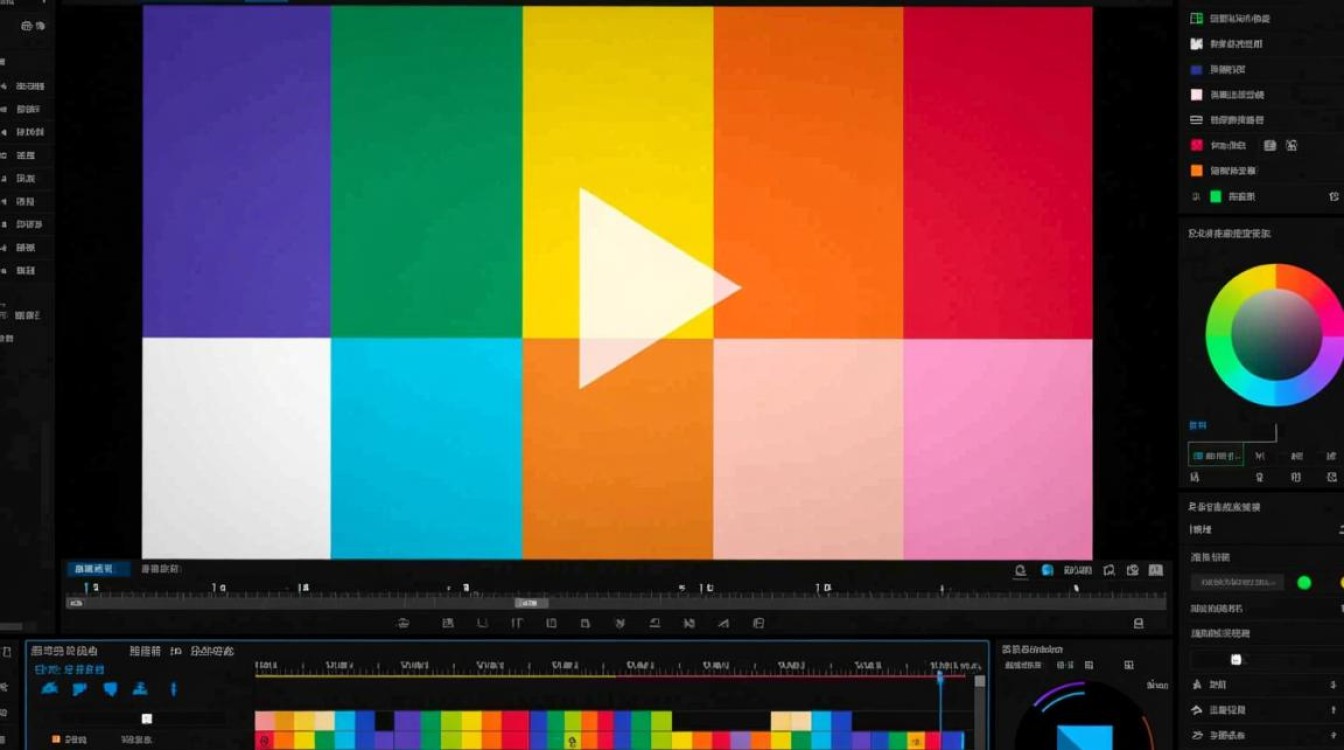
Task: Select the dark blue swatch in the right panel
Action: [x=1196, y=70]
